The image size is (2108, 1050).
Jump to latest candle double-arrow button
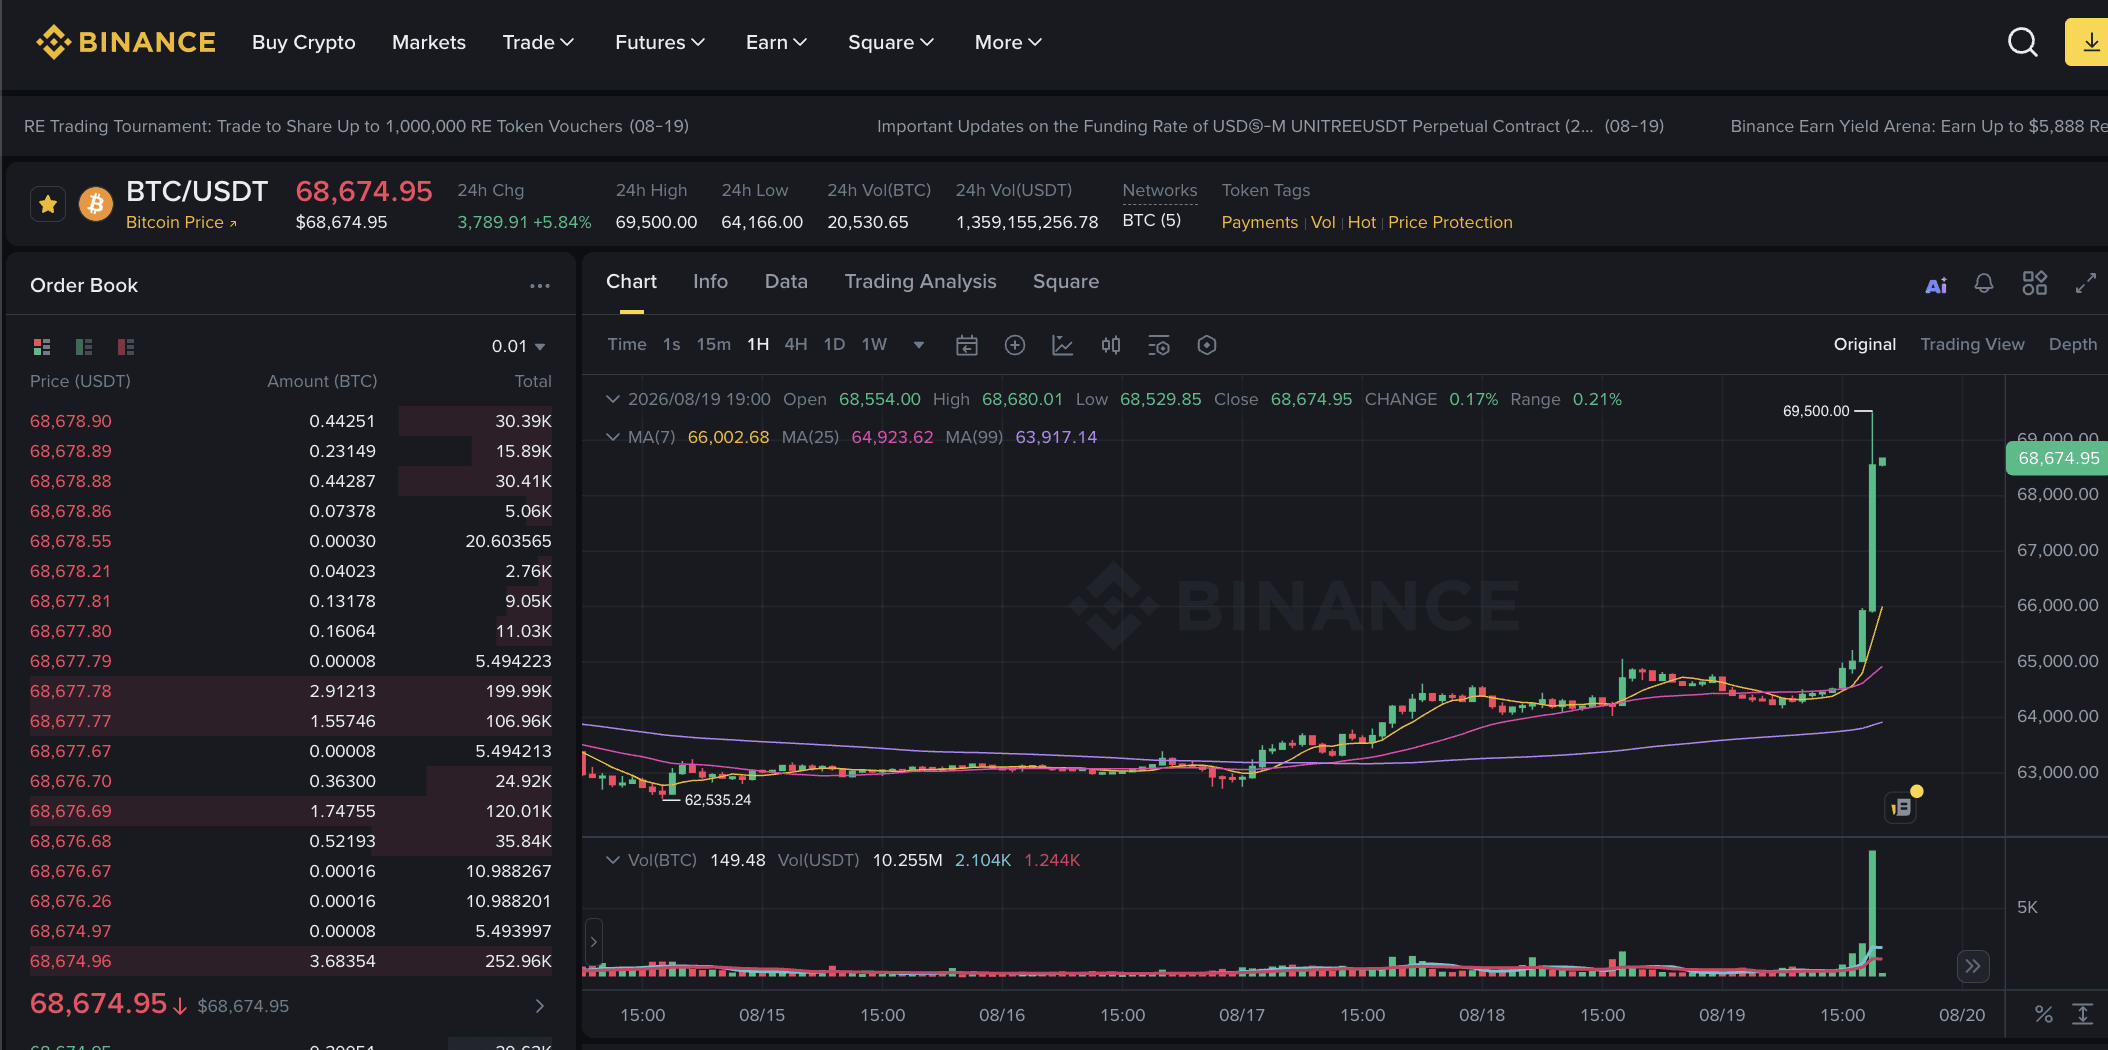coord(1973,966)
